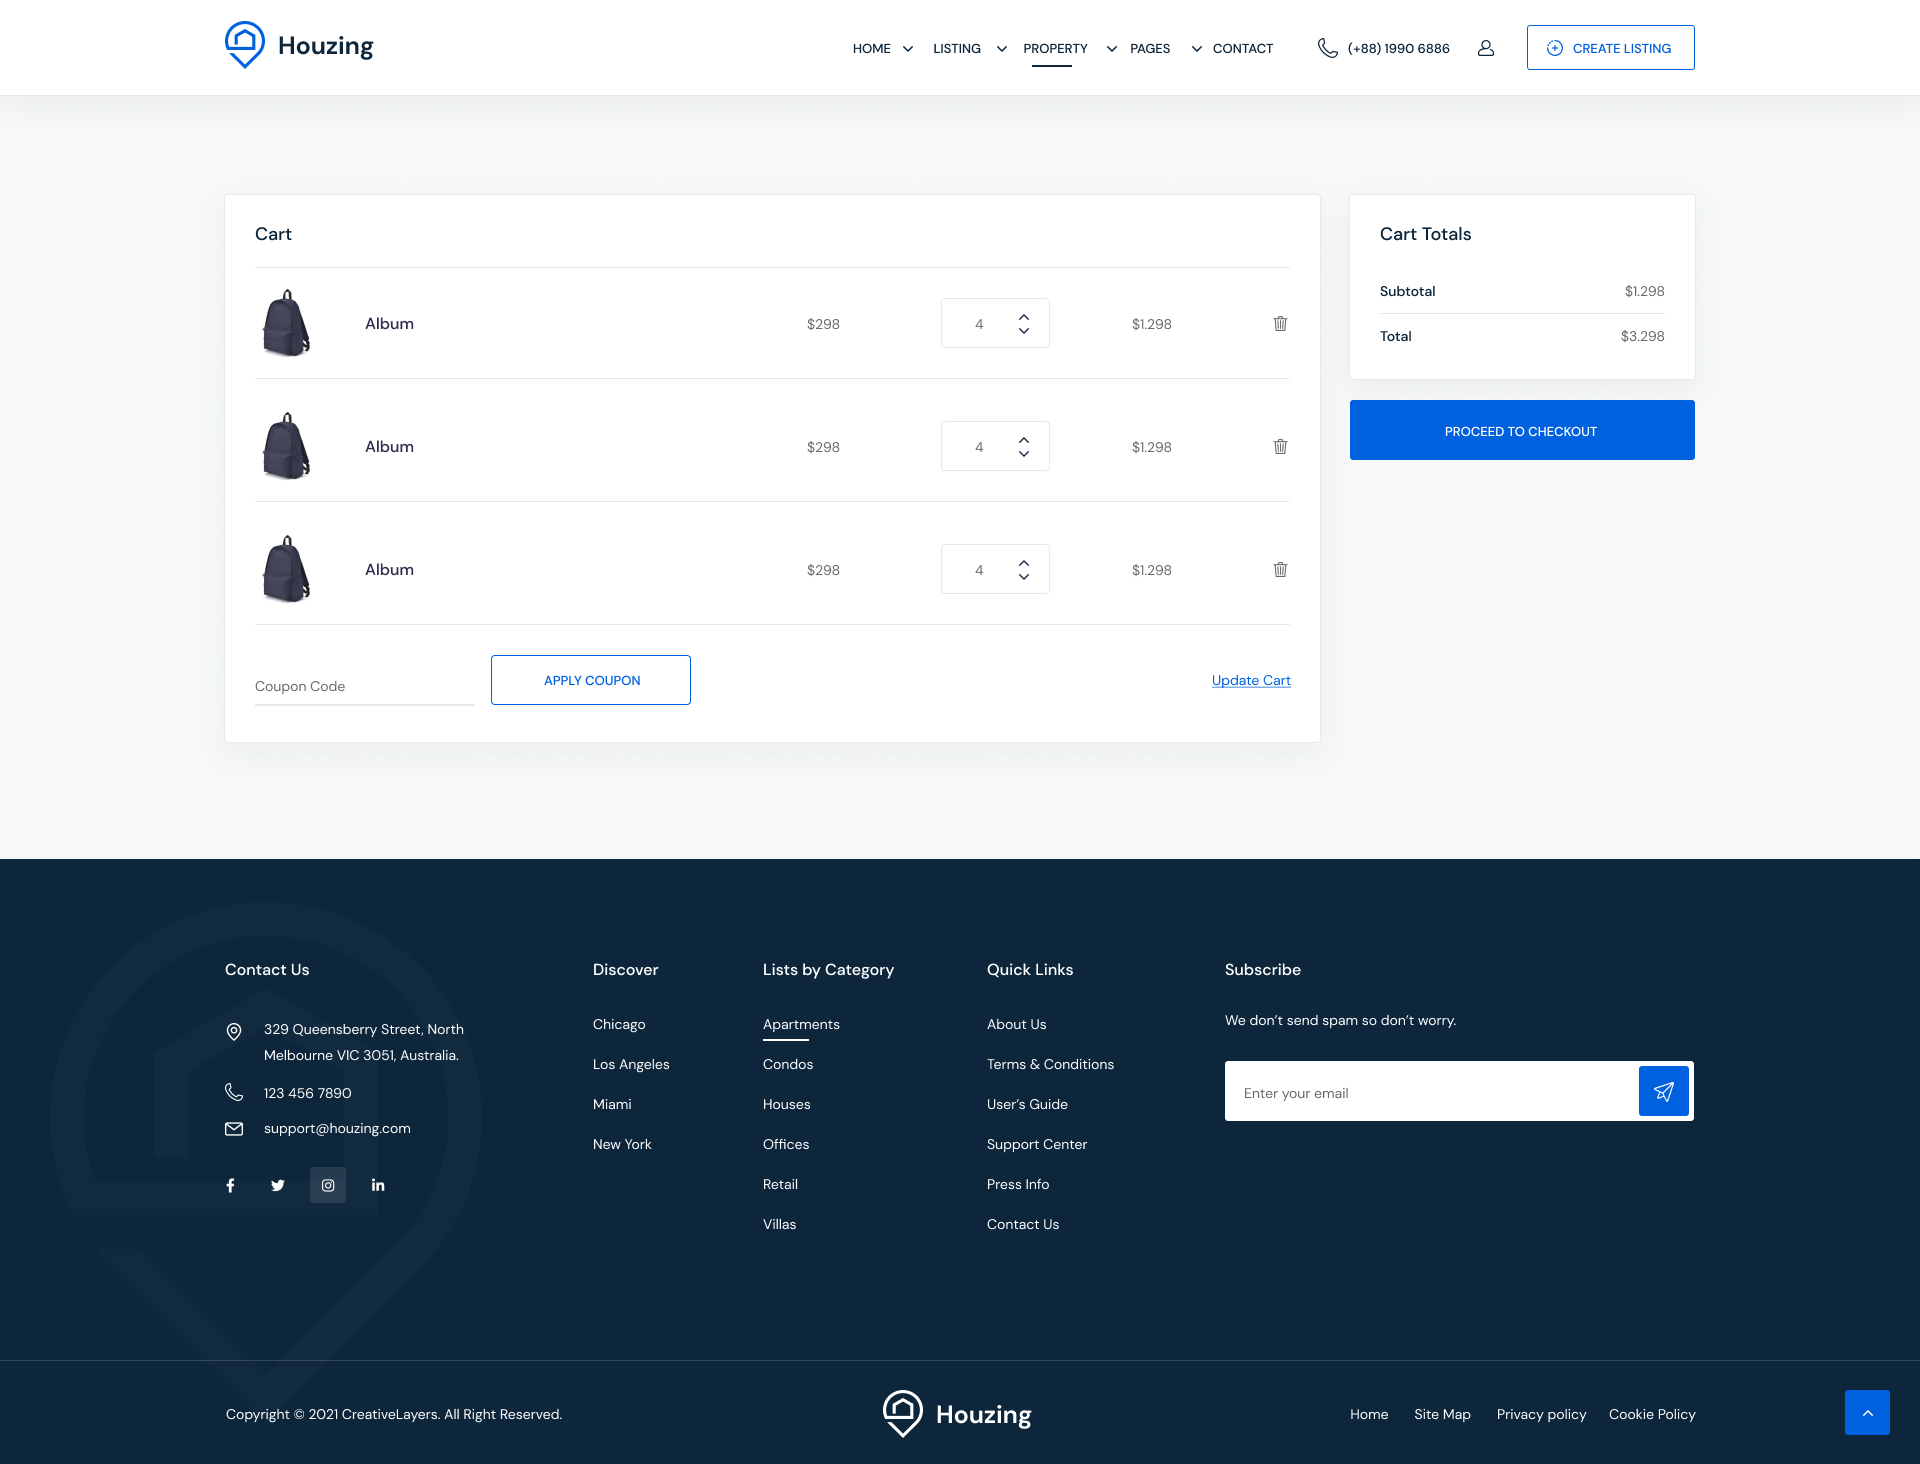
Task: Focus the Coupon Code input field
Action: click(364, 686)
